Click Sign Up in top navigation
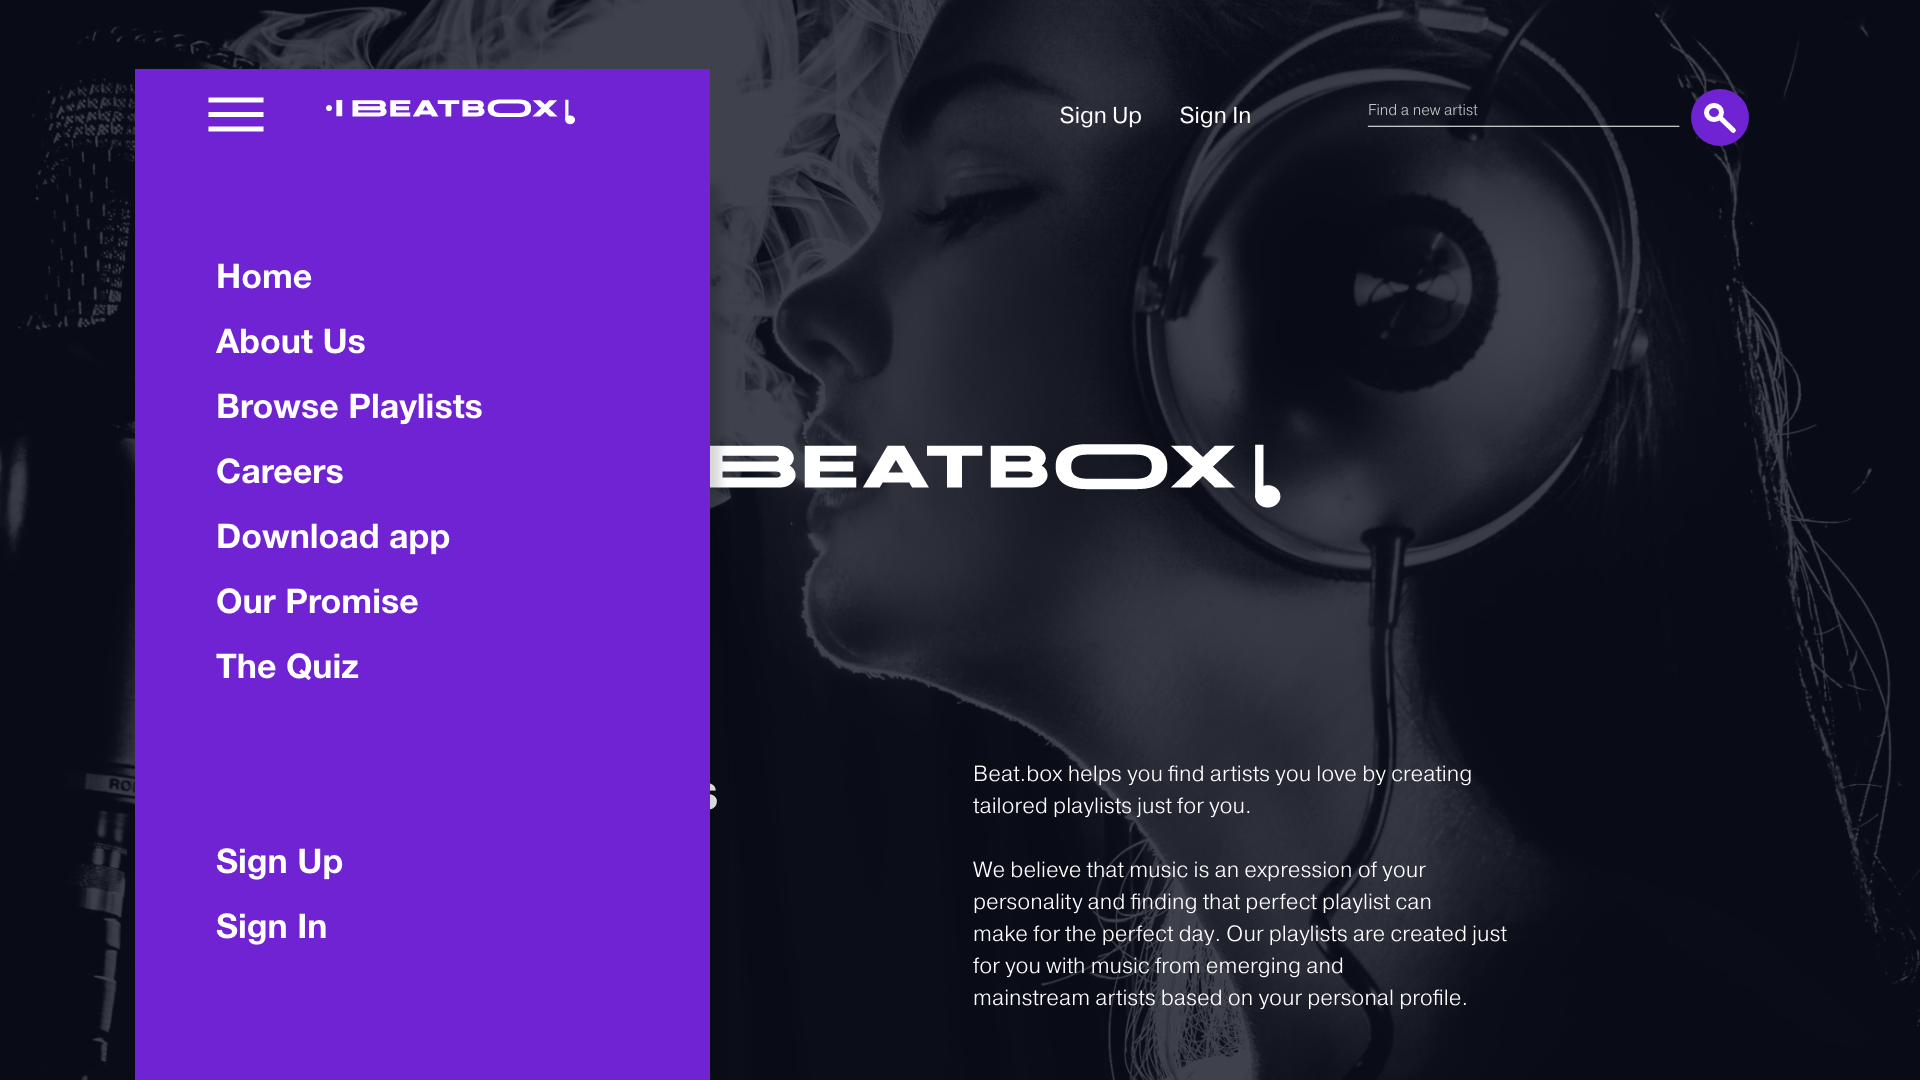The width and height of the screenshot is (1920, 1080). click(x=1100, y=116)
